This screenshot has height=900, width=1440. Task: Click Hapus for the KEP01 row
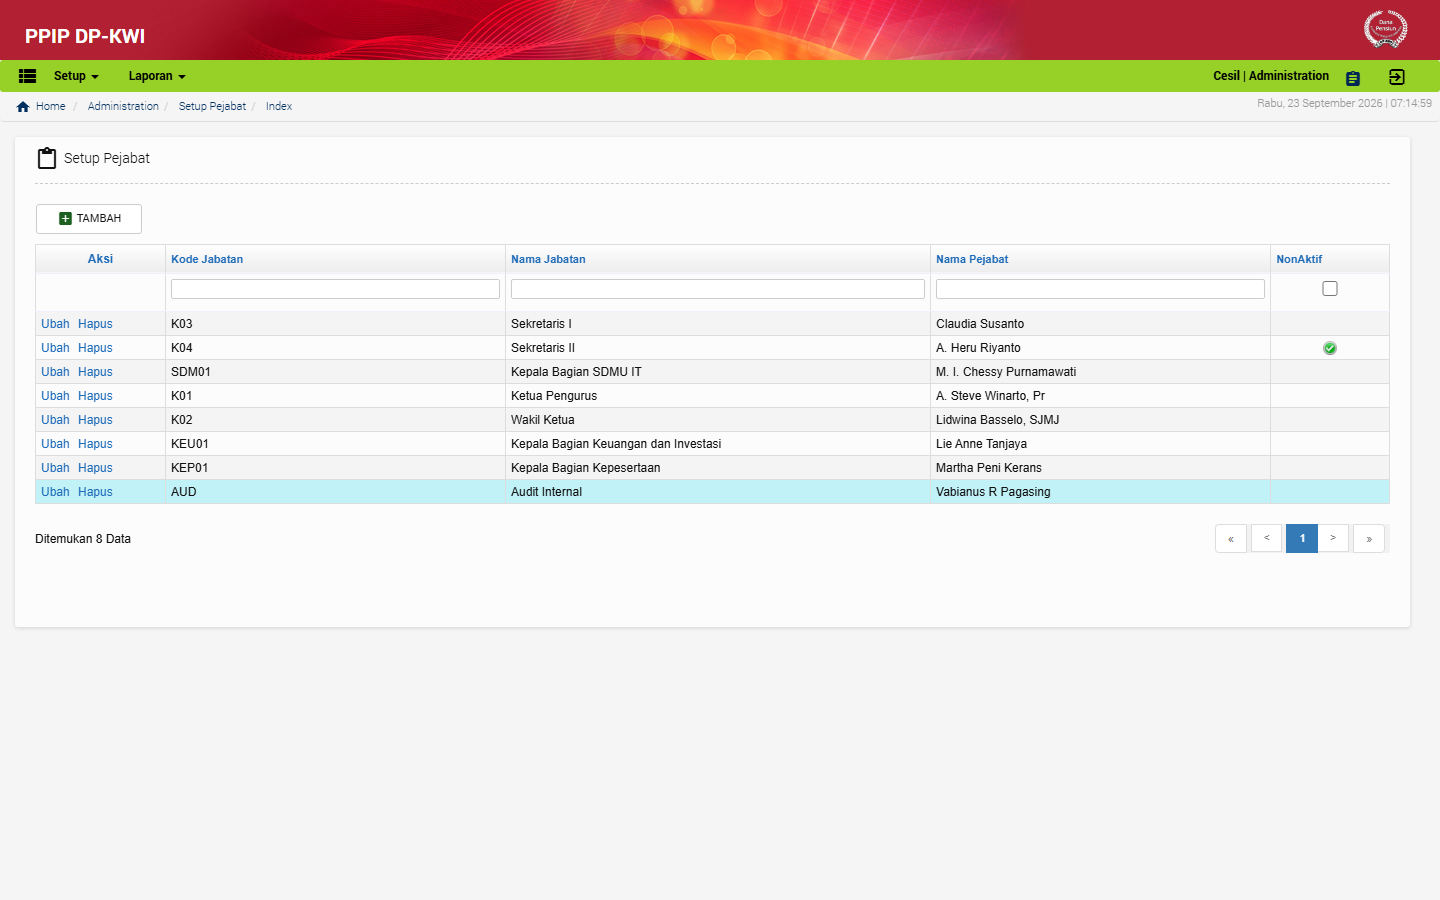pyautogui.click(x=95, y=468)
